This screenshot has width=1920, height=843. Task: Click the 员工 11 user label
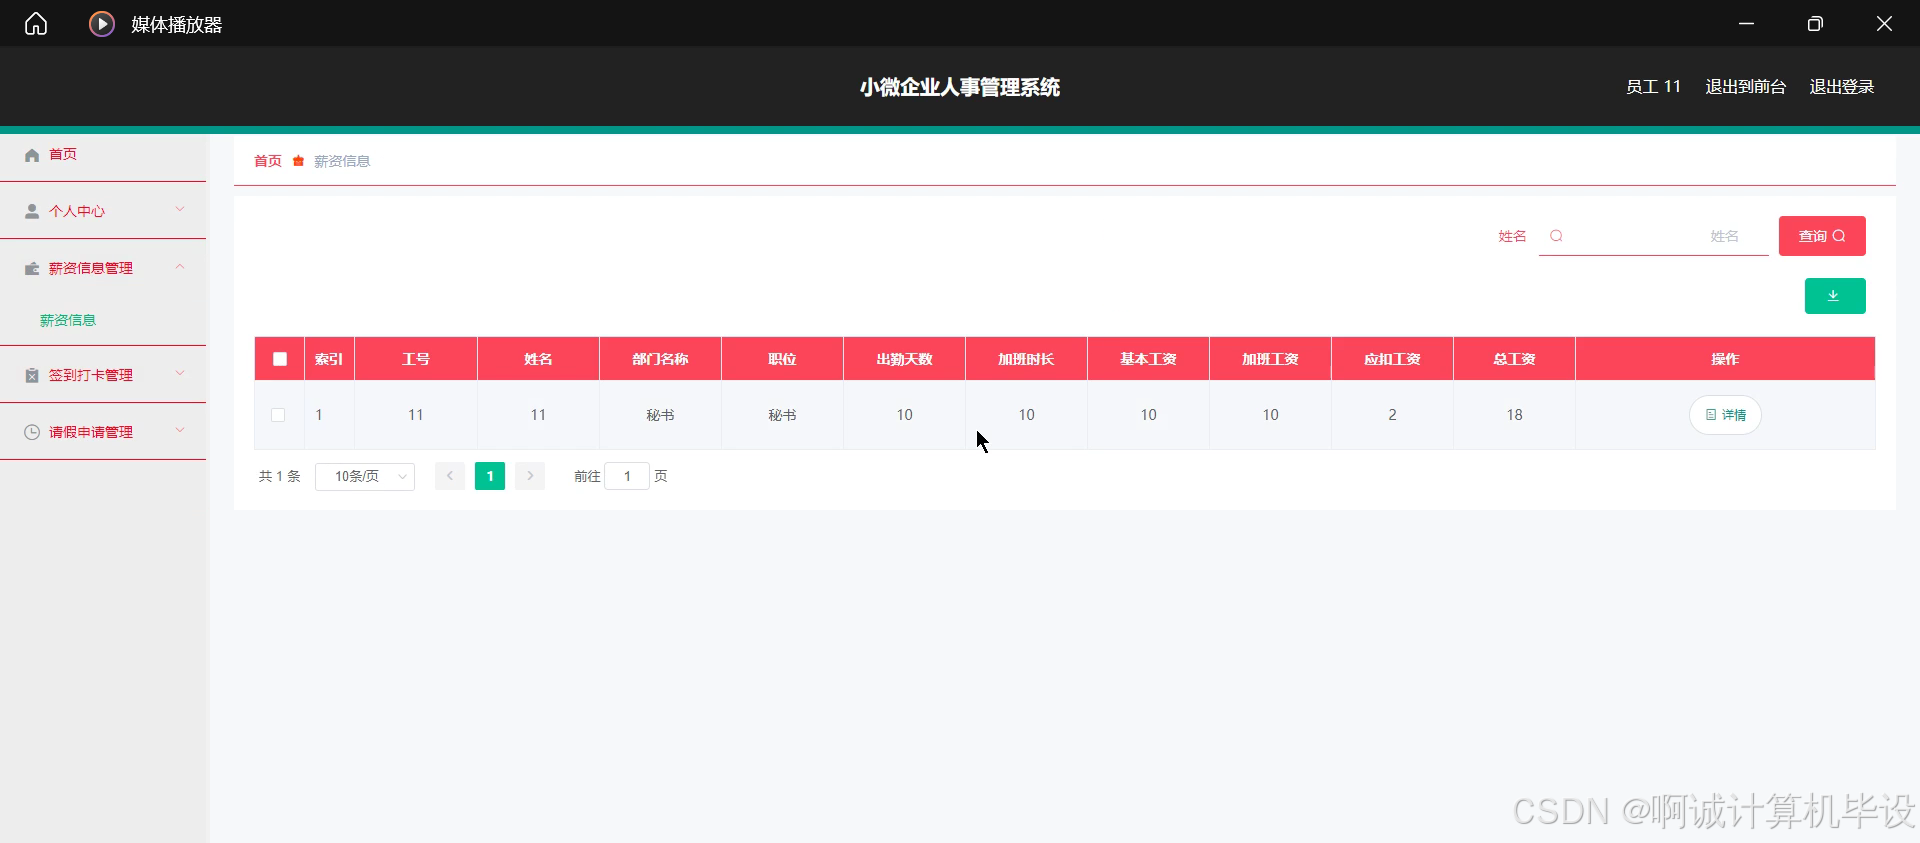(1654, 87)
